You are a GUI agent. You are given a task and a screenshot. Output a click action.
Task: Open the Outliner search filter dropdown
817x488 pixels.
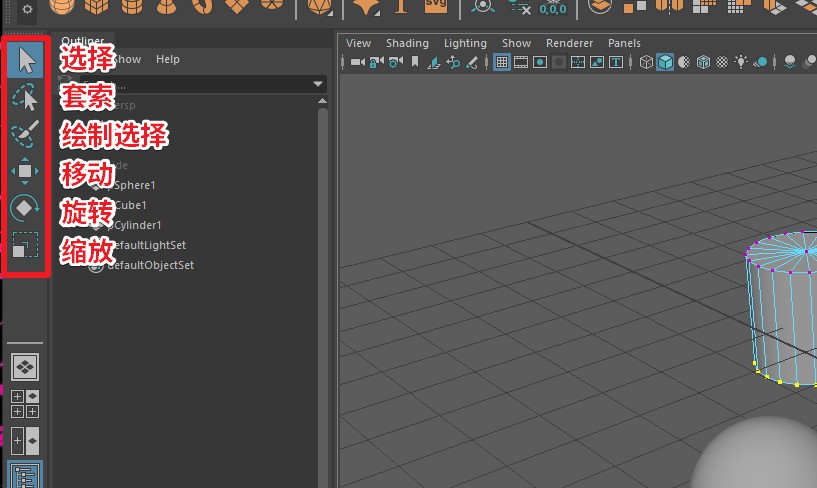click(x=318, y=85)
